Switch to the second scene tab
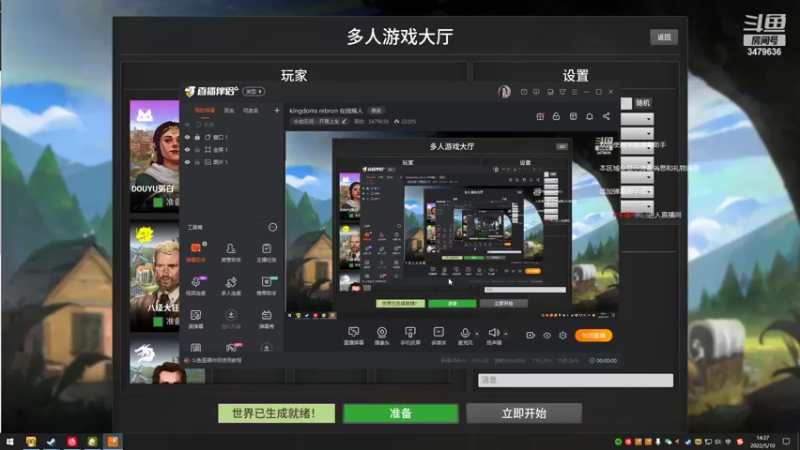Screen dimensions: 800x450 229,110
